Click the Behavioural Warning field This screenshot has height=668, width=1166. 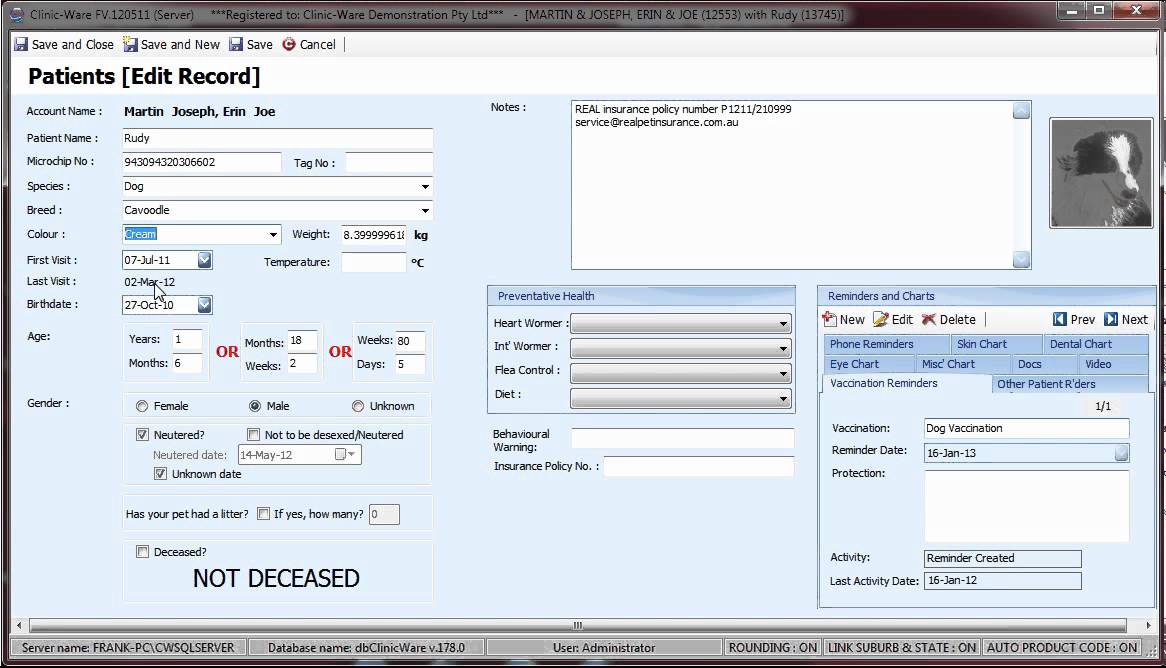coord(682,438)
